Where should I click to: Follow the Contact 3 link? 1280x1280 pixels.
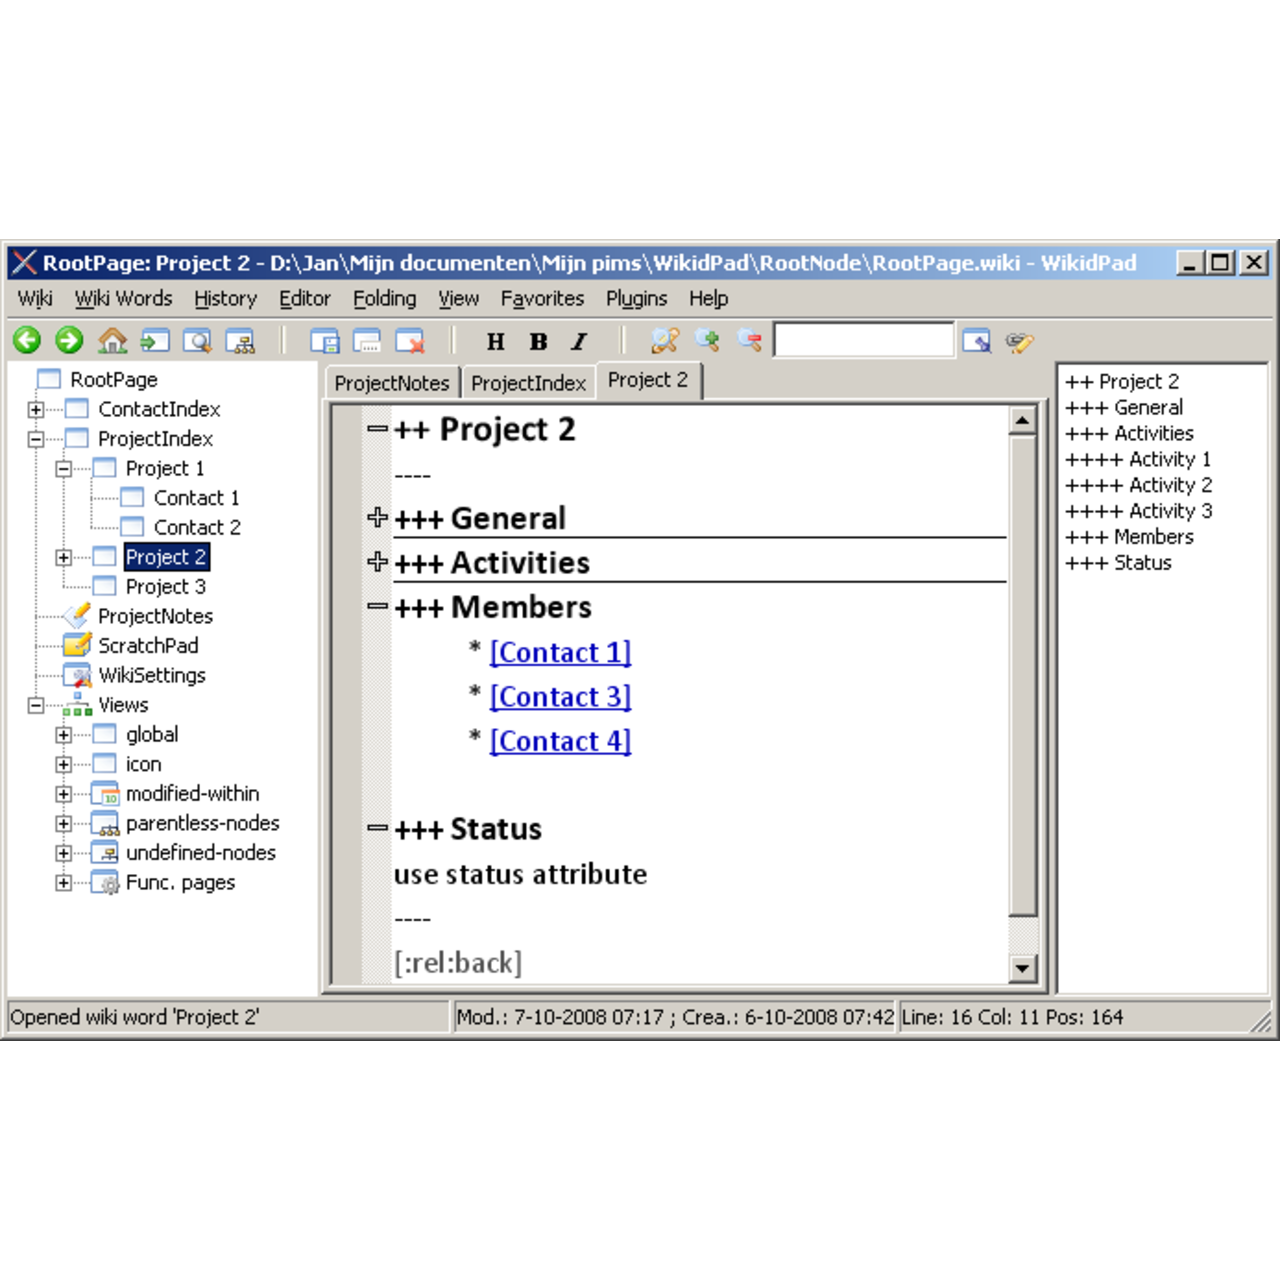tap(560, 697)
